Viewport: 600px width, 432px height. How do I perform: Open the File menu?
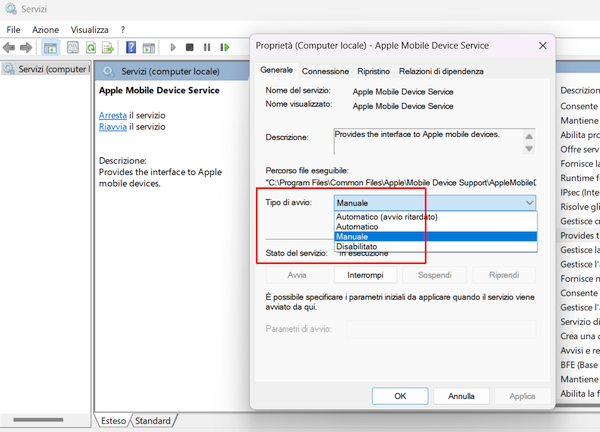pyautogui.click(x=13, y=30)
